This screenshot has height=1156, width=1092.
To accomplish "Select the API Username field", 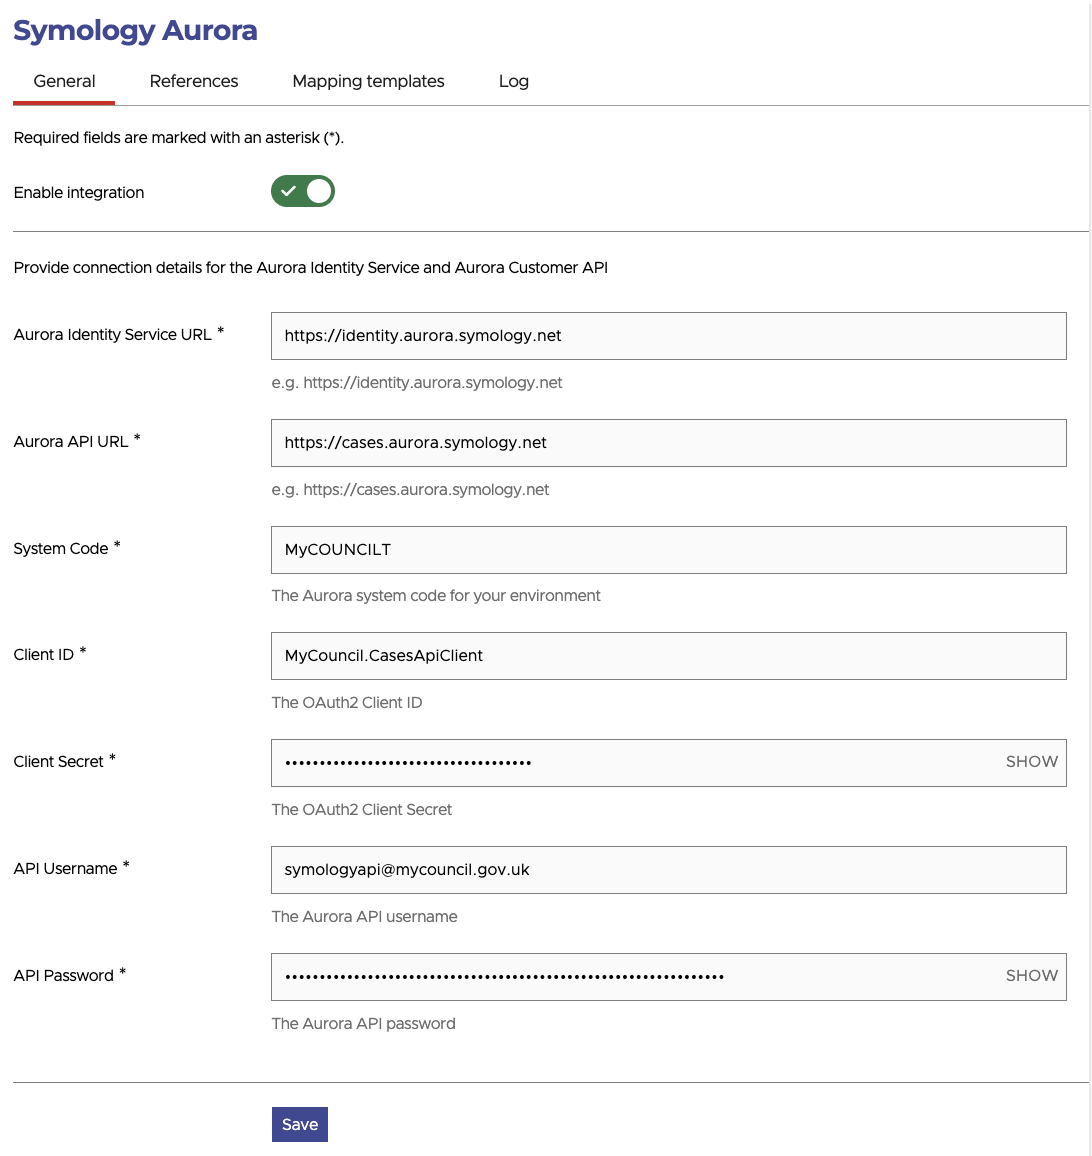I will 668,869.
